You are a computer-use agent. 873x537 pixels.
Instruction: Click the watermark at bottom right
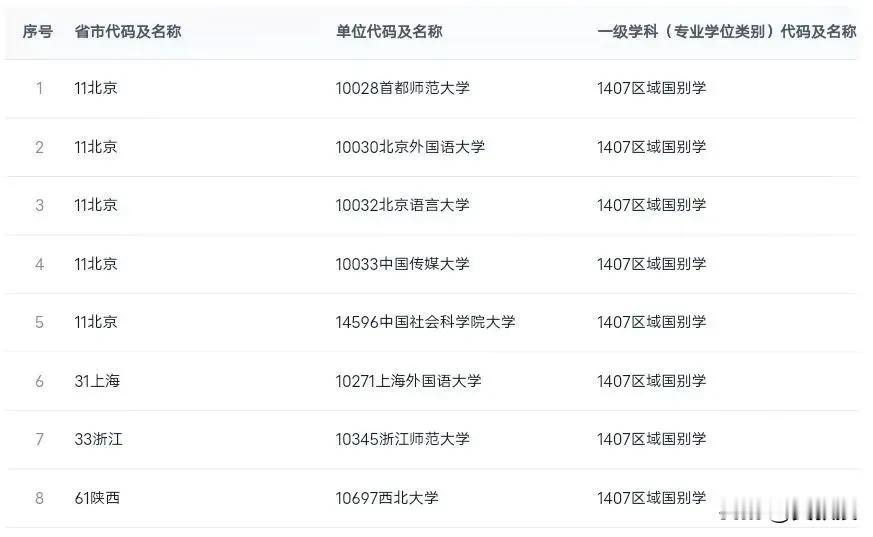(788, 511)
